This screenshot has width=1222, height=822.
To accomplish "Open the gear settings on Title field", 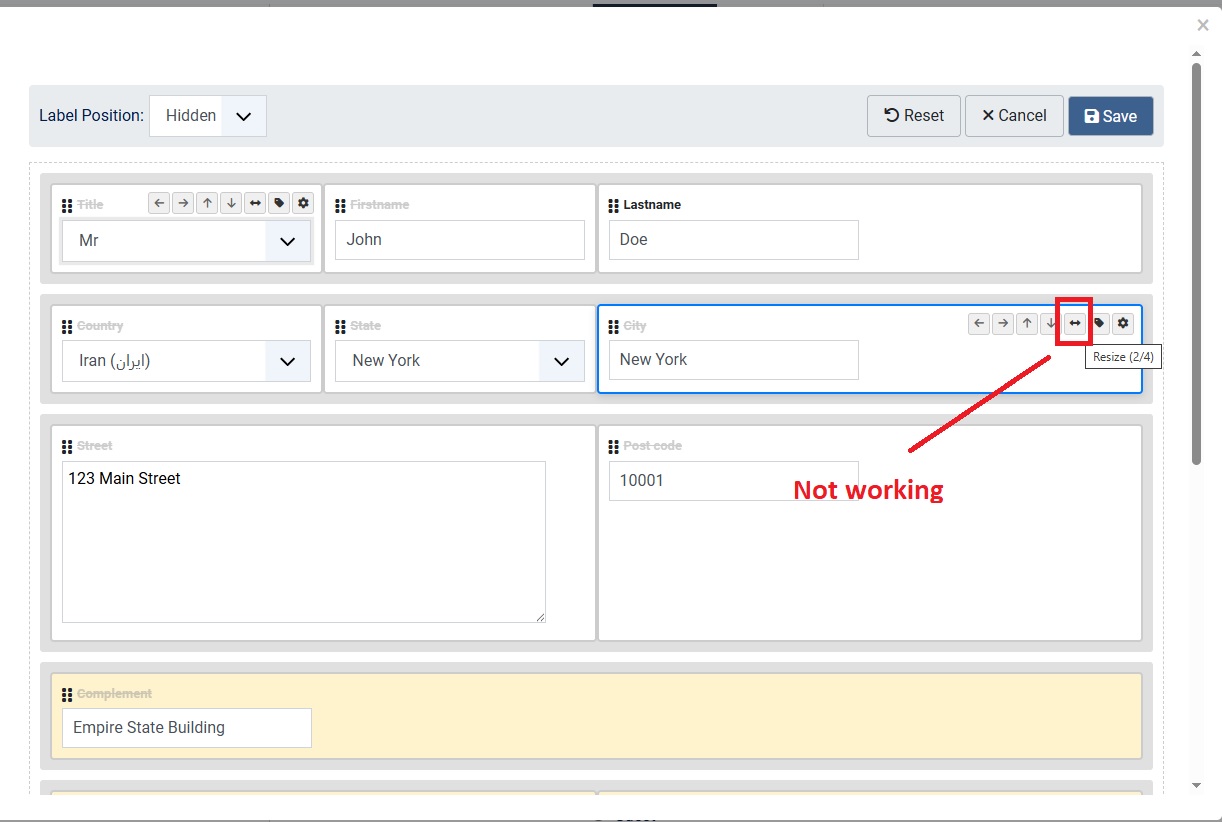I will [x=303, y=203].
